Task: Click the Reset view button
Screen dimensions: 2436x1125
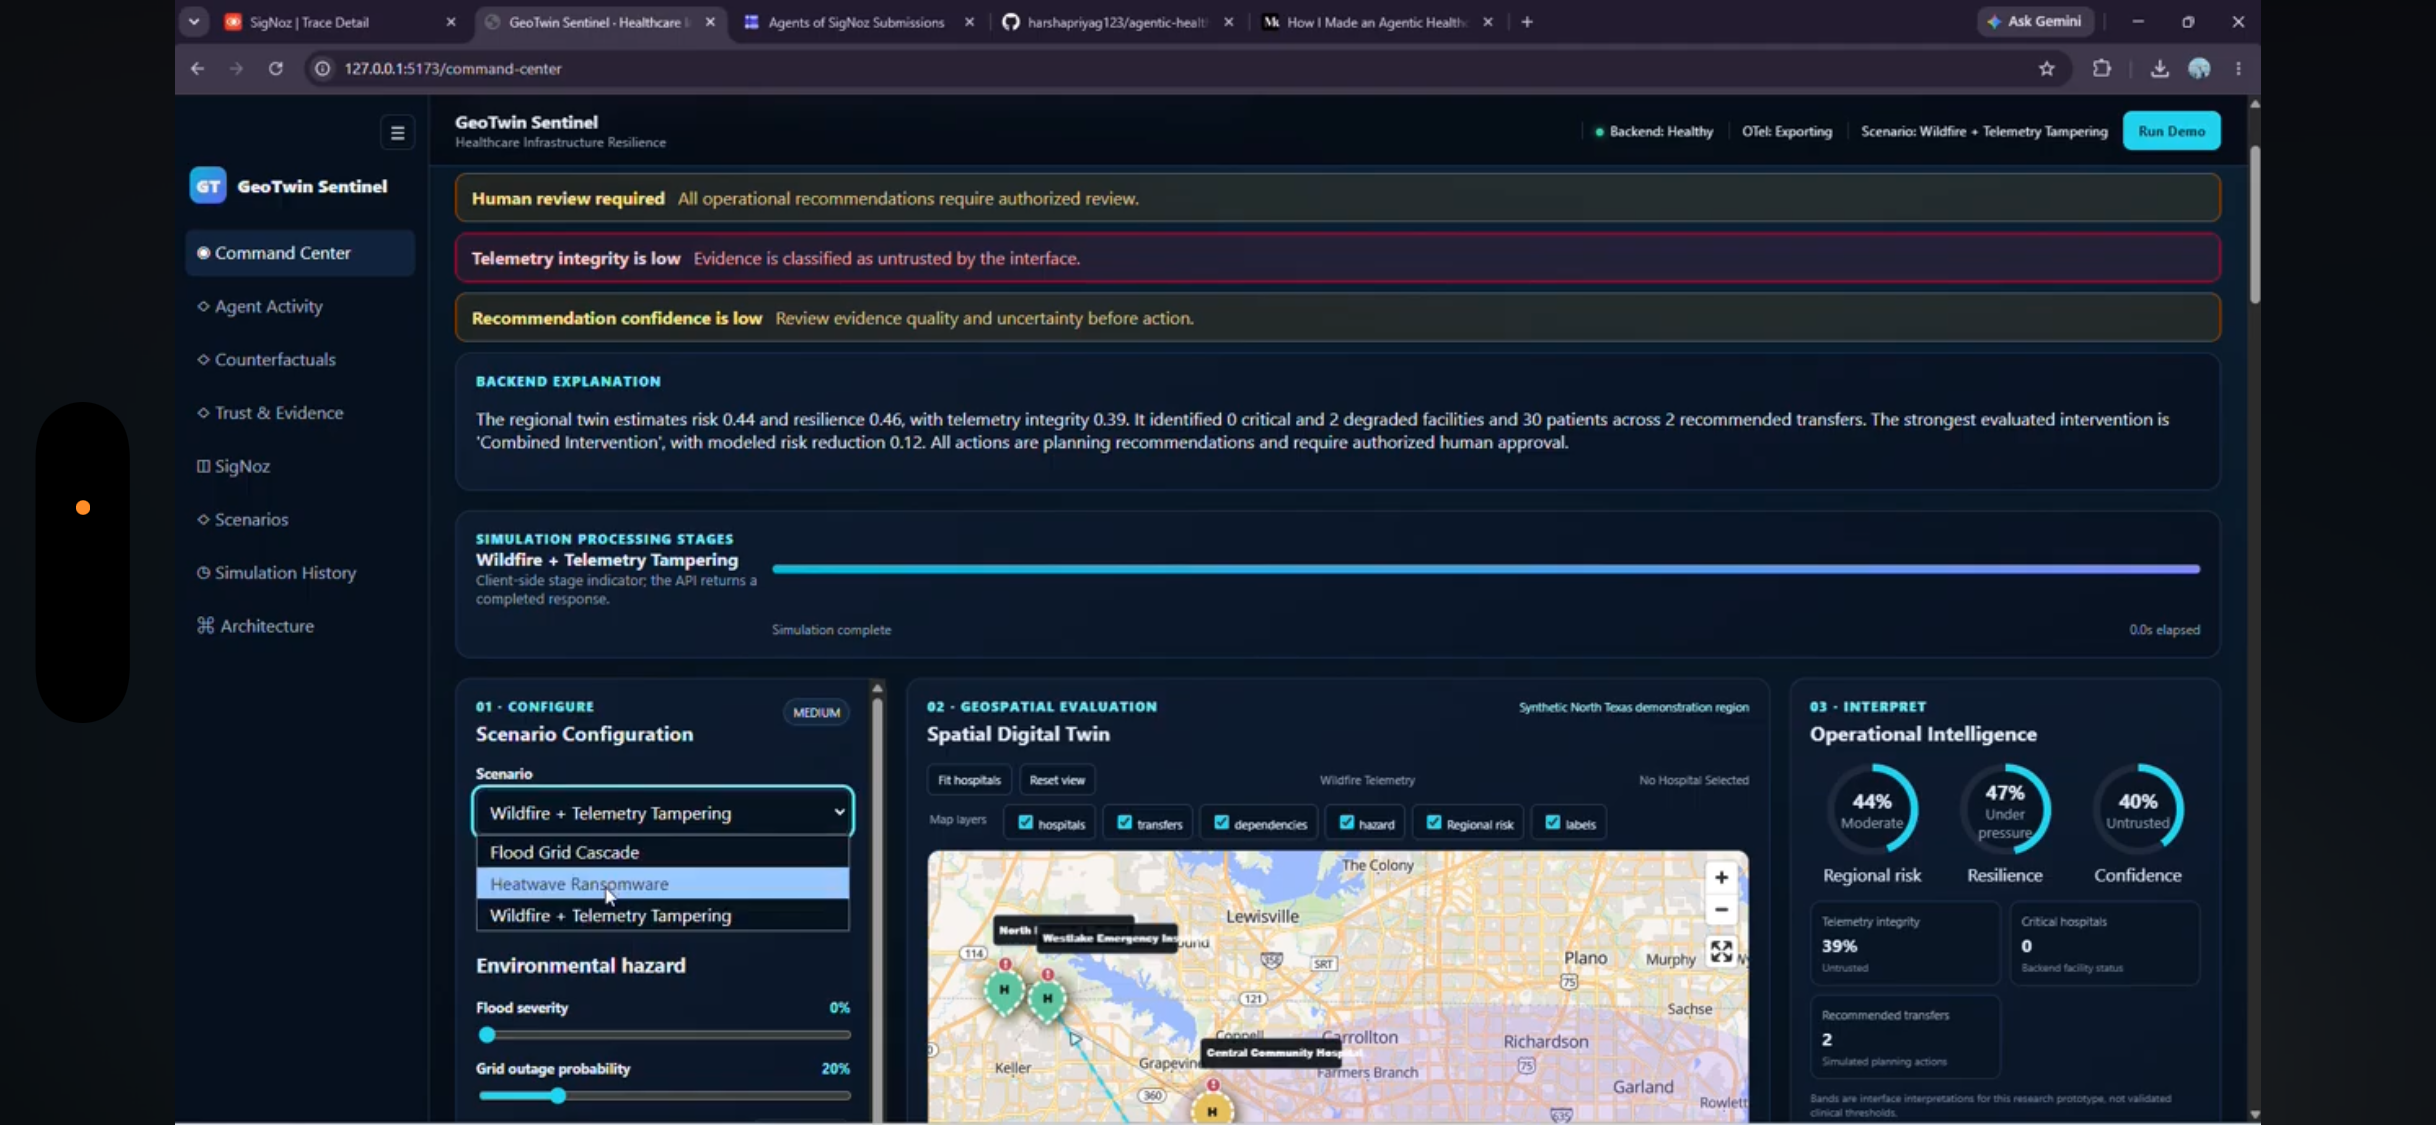Action: [1057, 780]
